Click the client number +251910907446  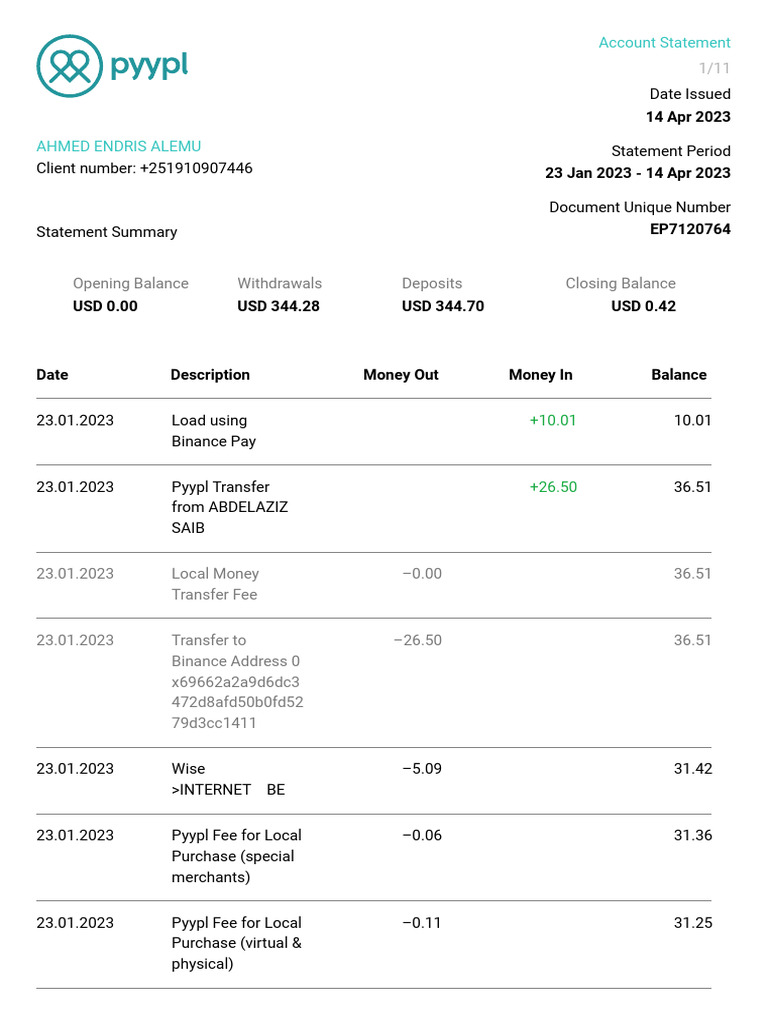(x=196, y=168)
